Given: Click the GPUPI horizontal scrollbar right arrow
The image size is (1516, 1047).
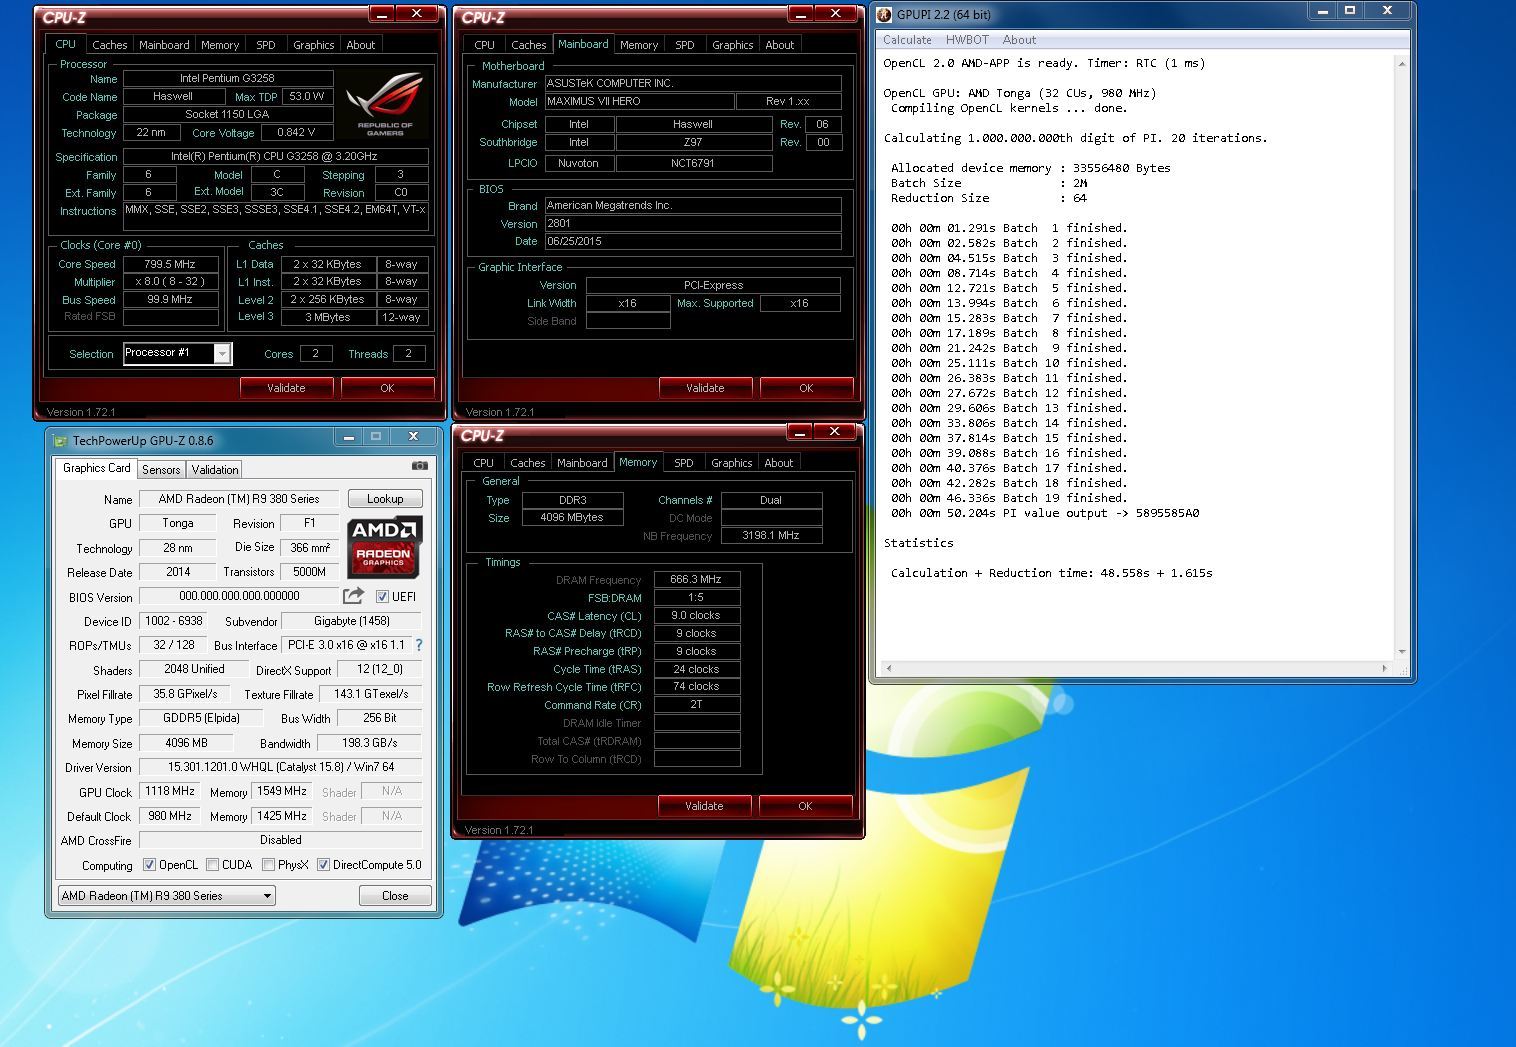Looking at the screenshot, I should [x=1384, y=668].
